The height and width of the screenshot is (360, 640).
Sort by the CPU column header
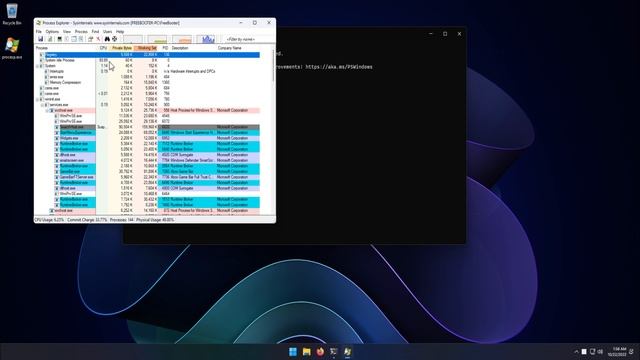click(x=102, y=48)
